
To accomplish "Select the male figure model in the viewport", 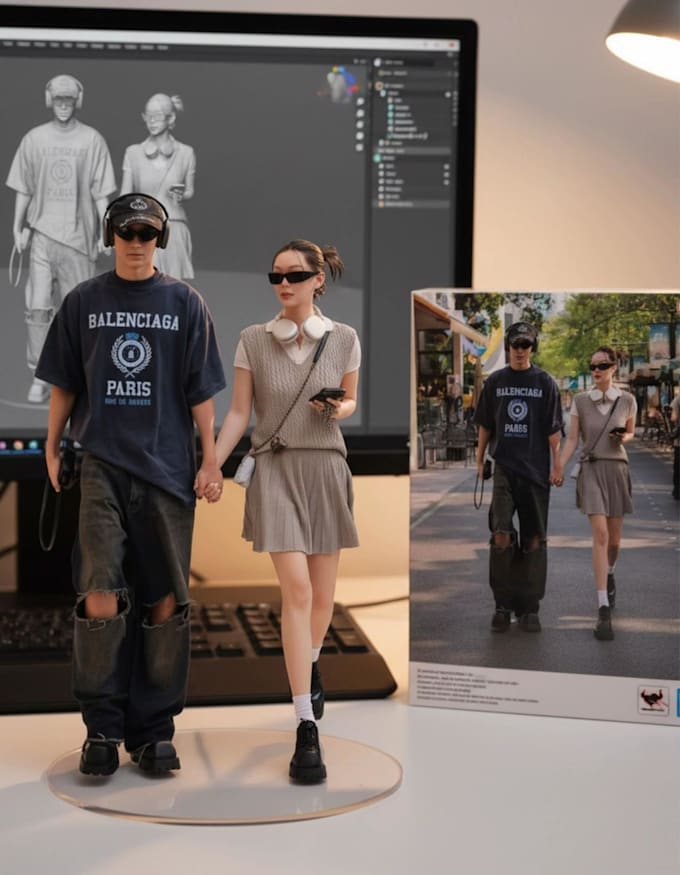I will 60,190.
